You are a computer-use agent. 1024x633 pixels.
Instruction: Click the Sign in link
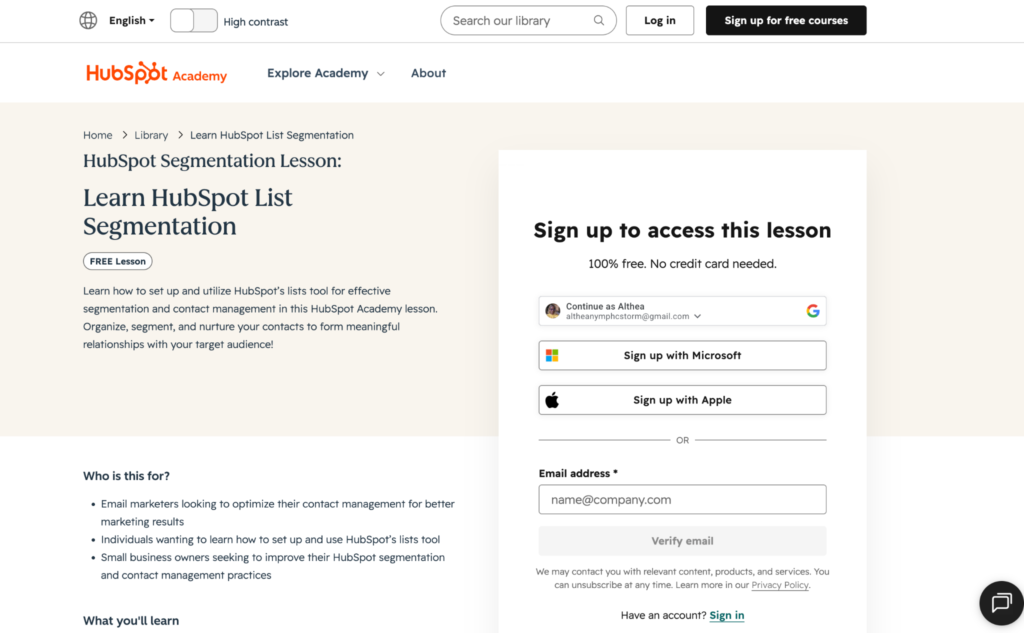[726, 615]
